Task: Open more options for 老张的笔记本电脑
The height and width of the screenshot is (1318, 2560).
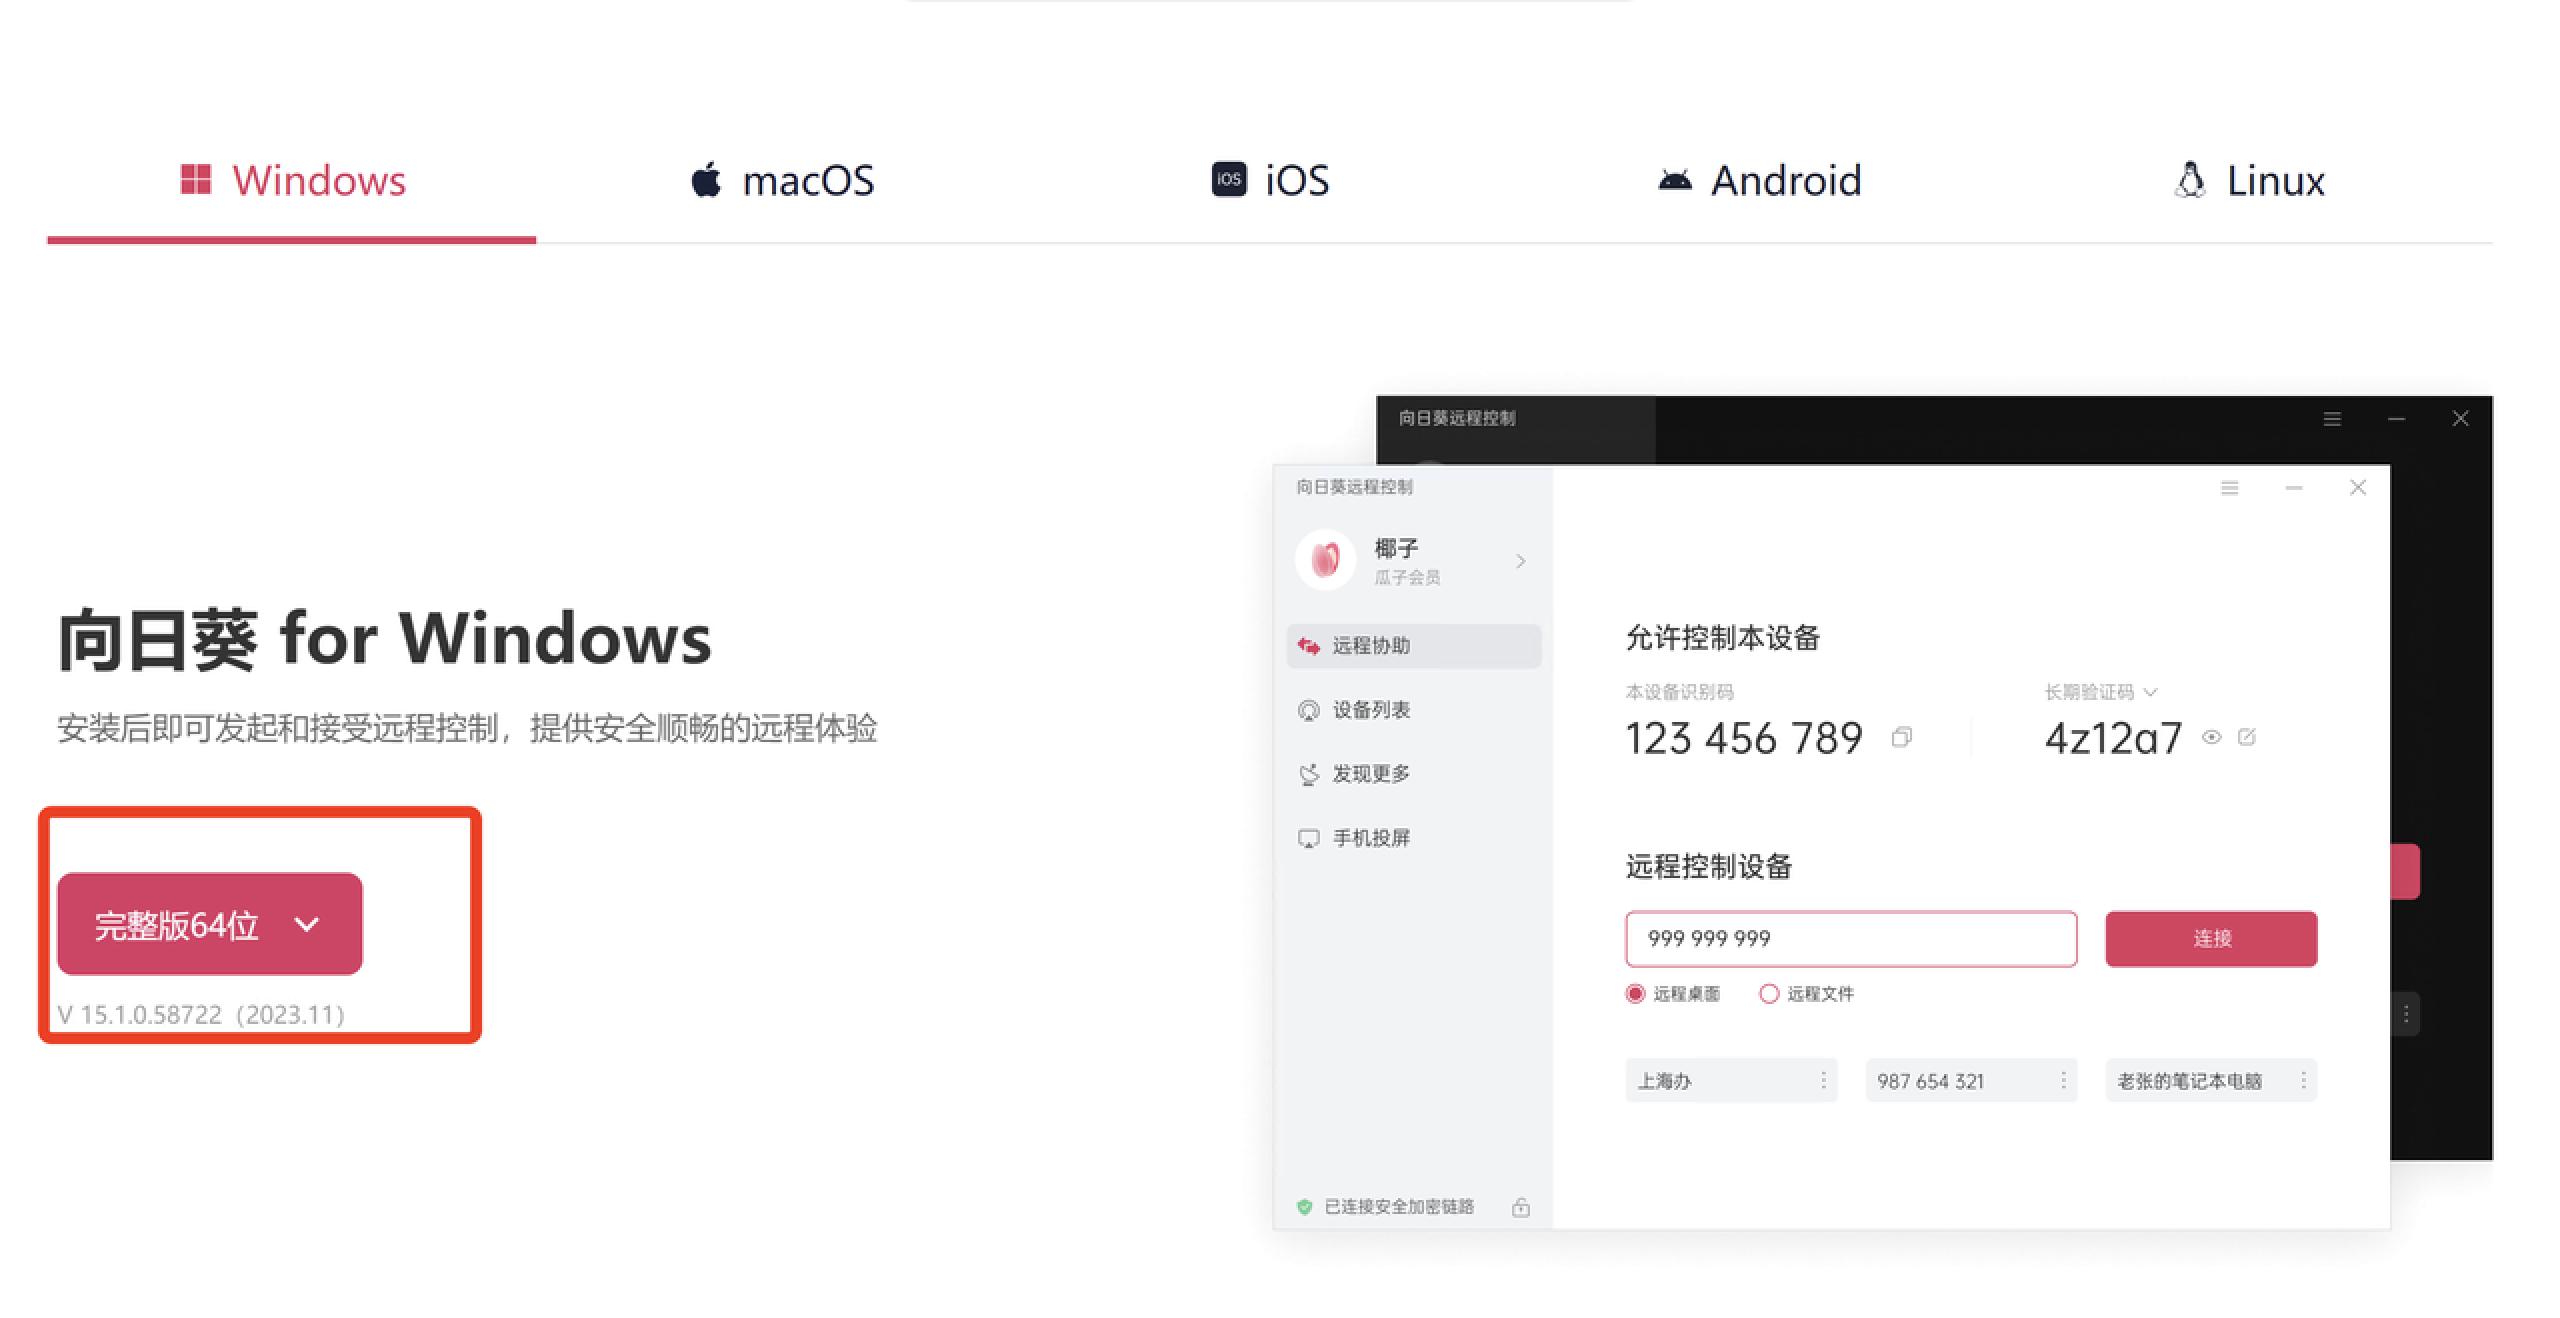Action: 2303,1081
